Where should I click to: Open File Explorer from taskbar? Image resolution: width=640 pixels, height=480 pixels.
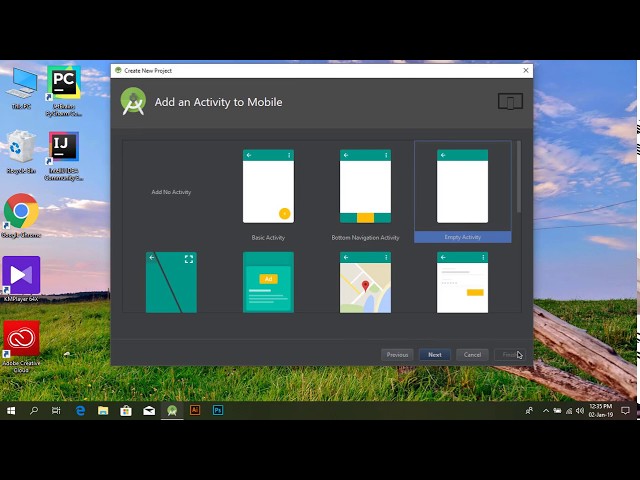coord(103,411)
